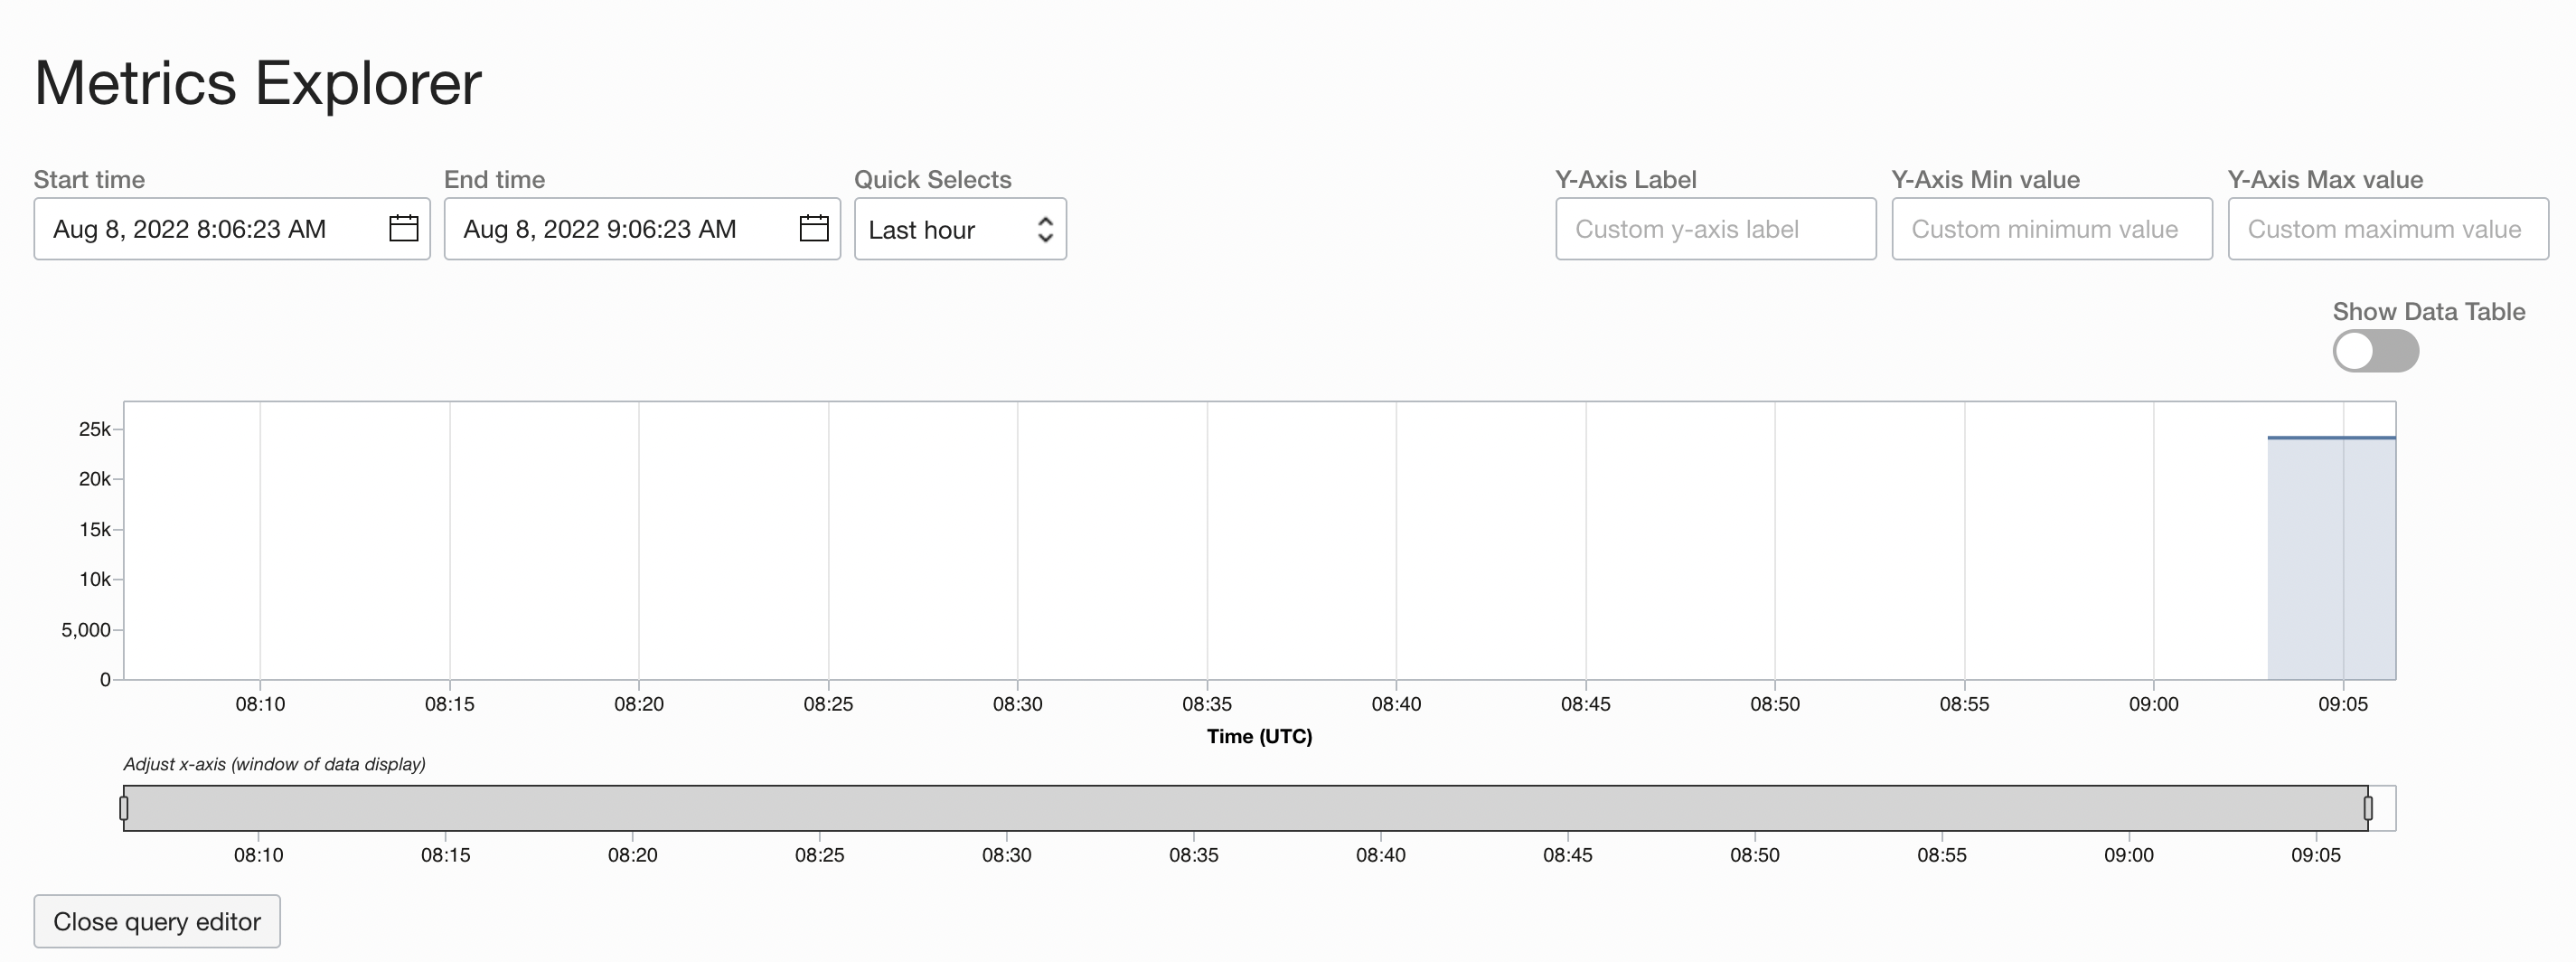Click the '5,000' y-axis label
This screenshot has height=962, width=2576.
pyautogui.click(x=86, y=630)
